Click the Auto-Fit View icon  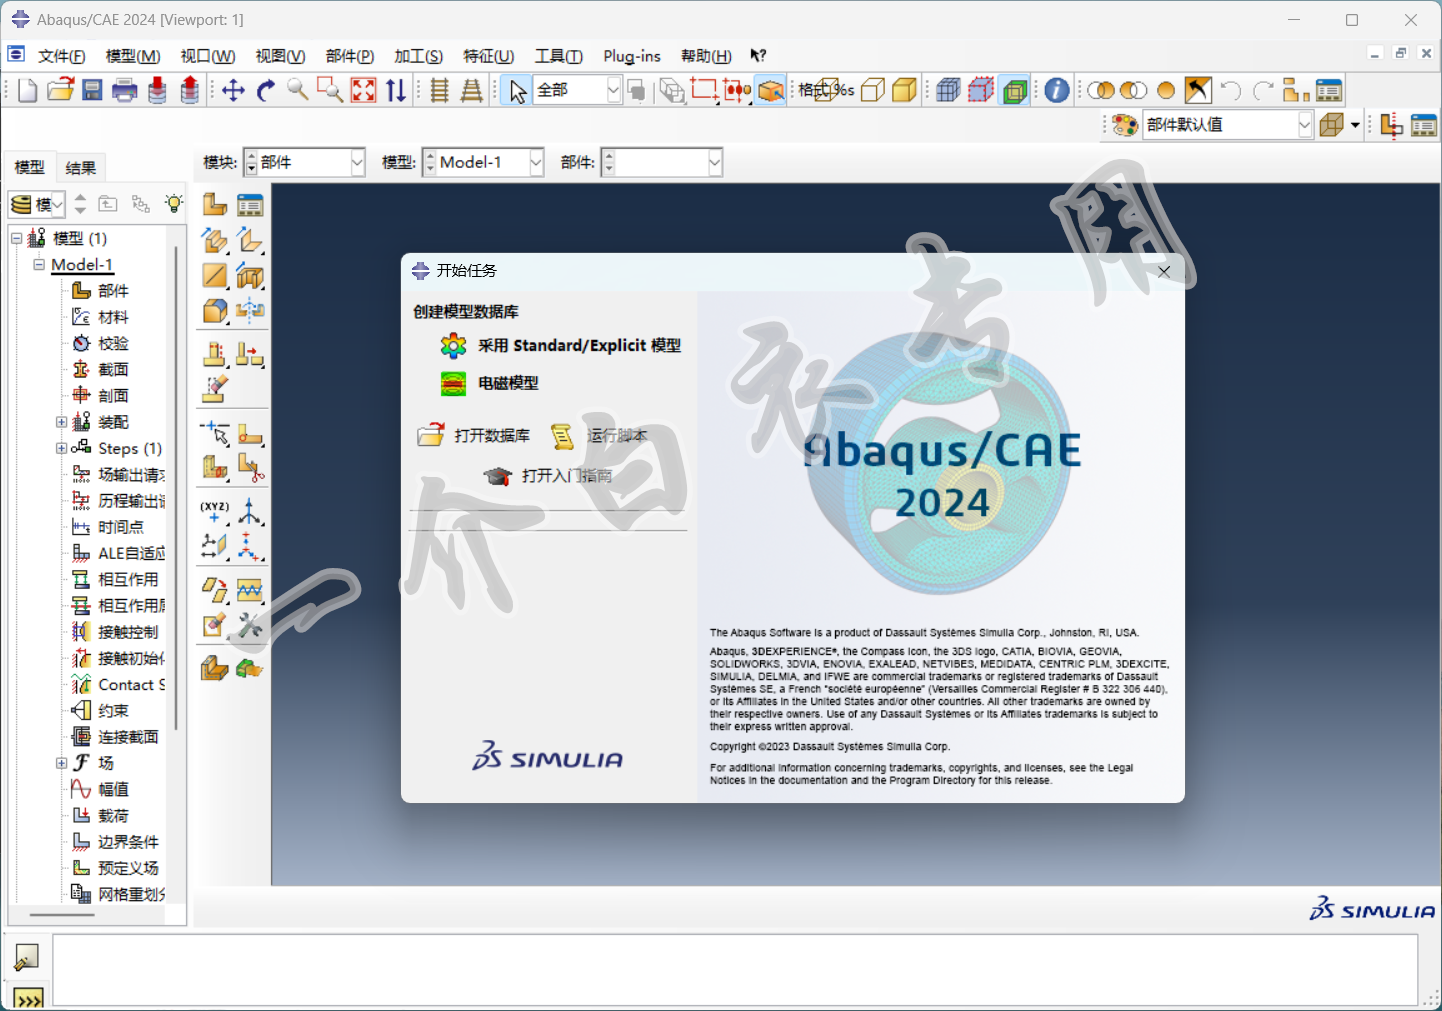click(x=363, y=91)
